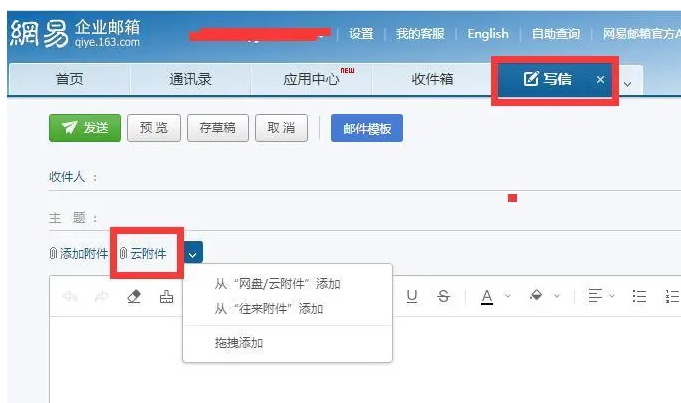Open the font color dropdown arrow
681x403 pixels.
click(507, 296)
